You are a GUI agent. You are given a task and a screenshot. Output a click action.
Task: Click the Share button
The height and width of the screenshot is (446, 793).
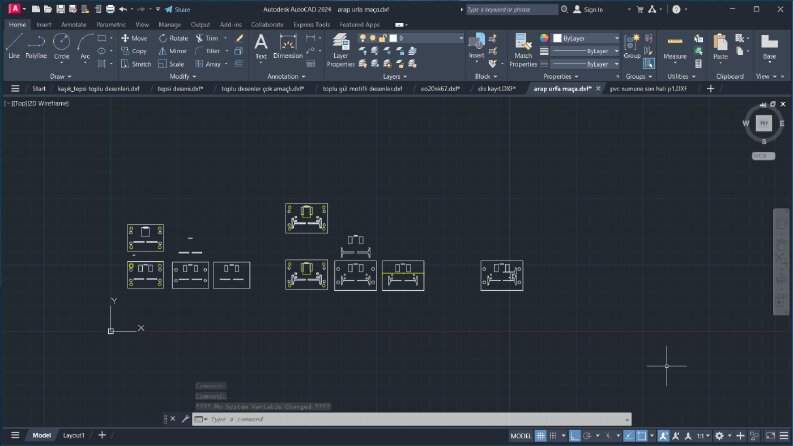(x=178, y=9)
